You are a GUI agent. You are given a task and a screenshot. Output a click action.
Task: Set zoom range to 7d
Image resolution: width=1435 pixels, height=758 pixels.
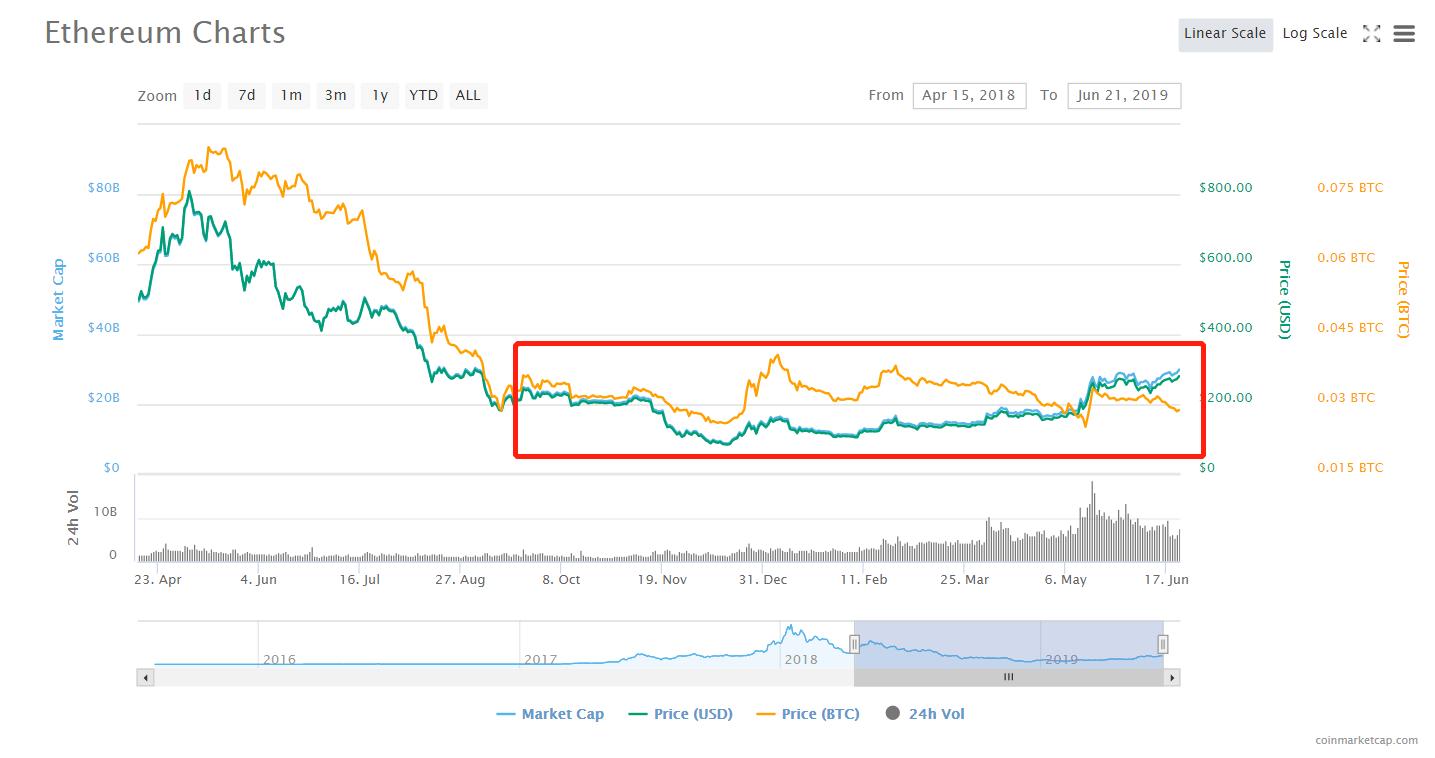pyautogui.click(x=246, y=95)
